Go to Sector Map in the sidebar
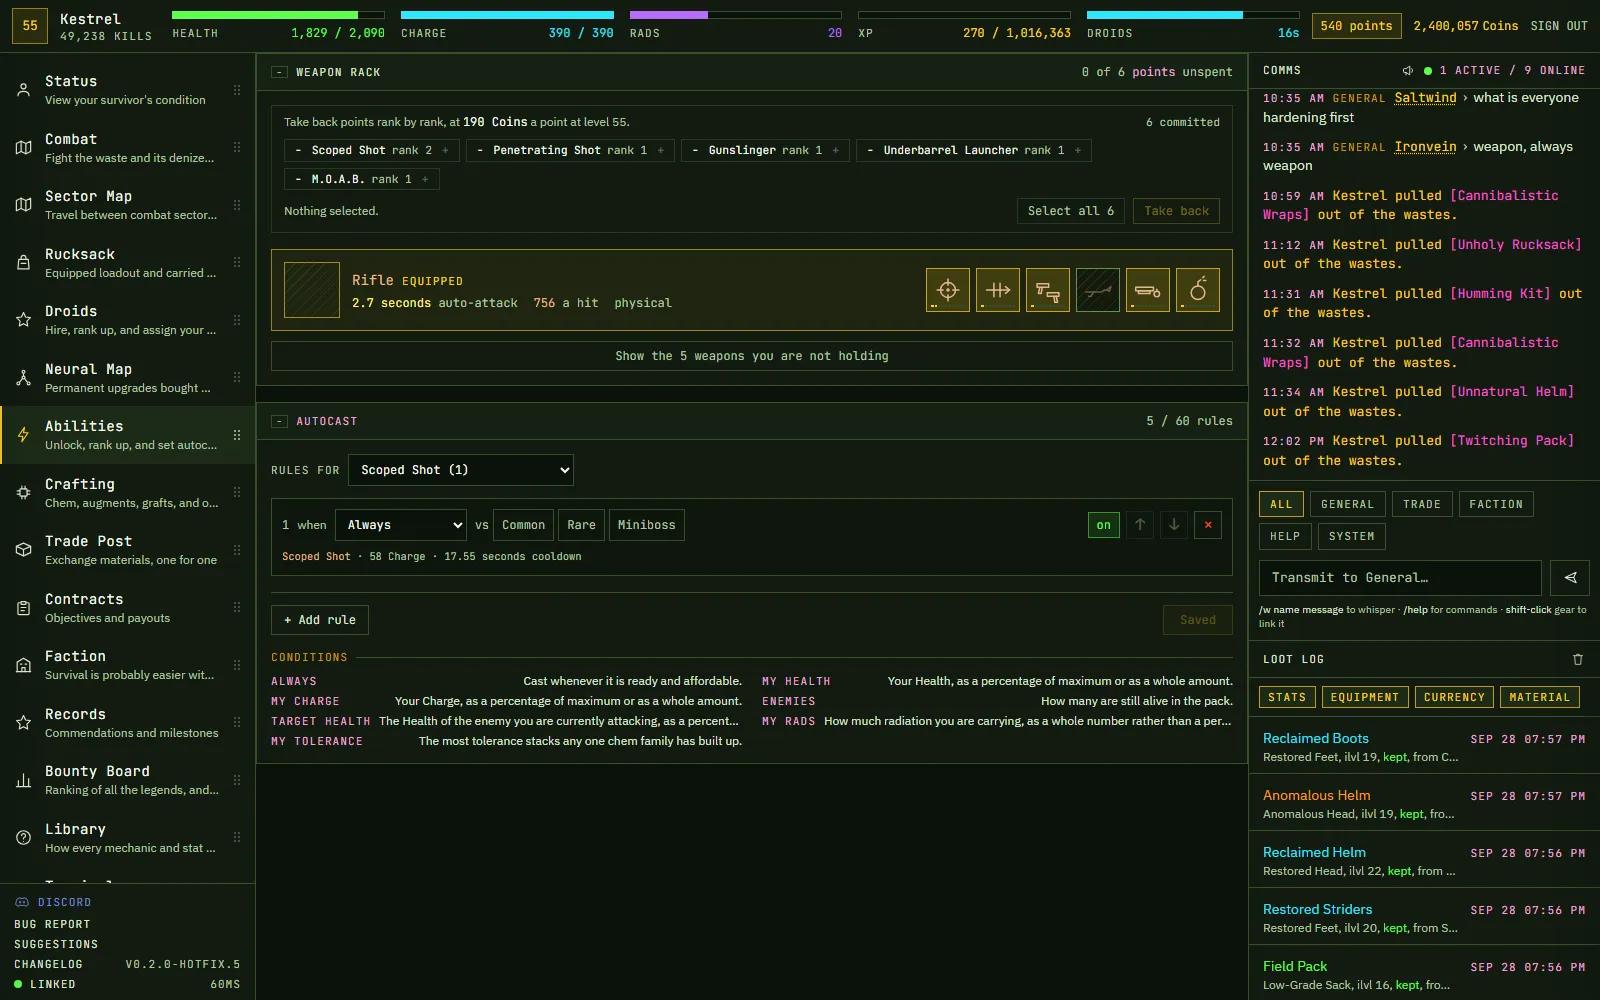 [127, 205]
